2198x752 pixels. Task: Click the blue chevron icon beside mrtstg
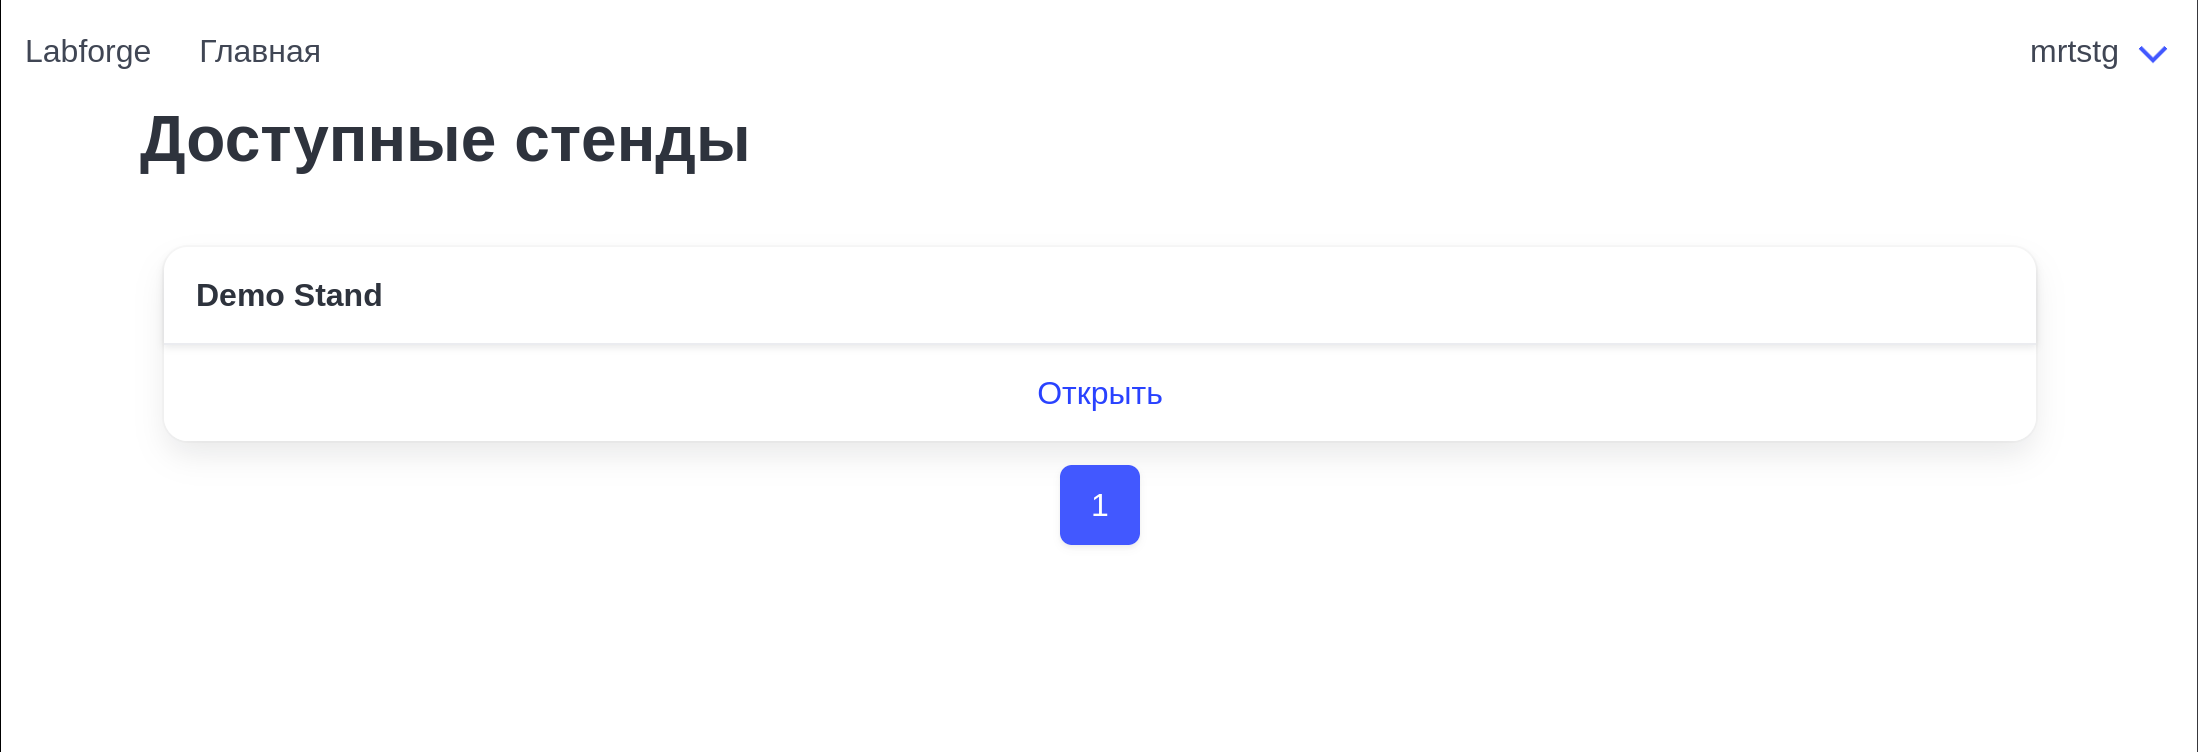click(x=2152, y=54)
